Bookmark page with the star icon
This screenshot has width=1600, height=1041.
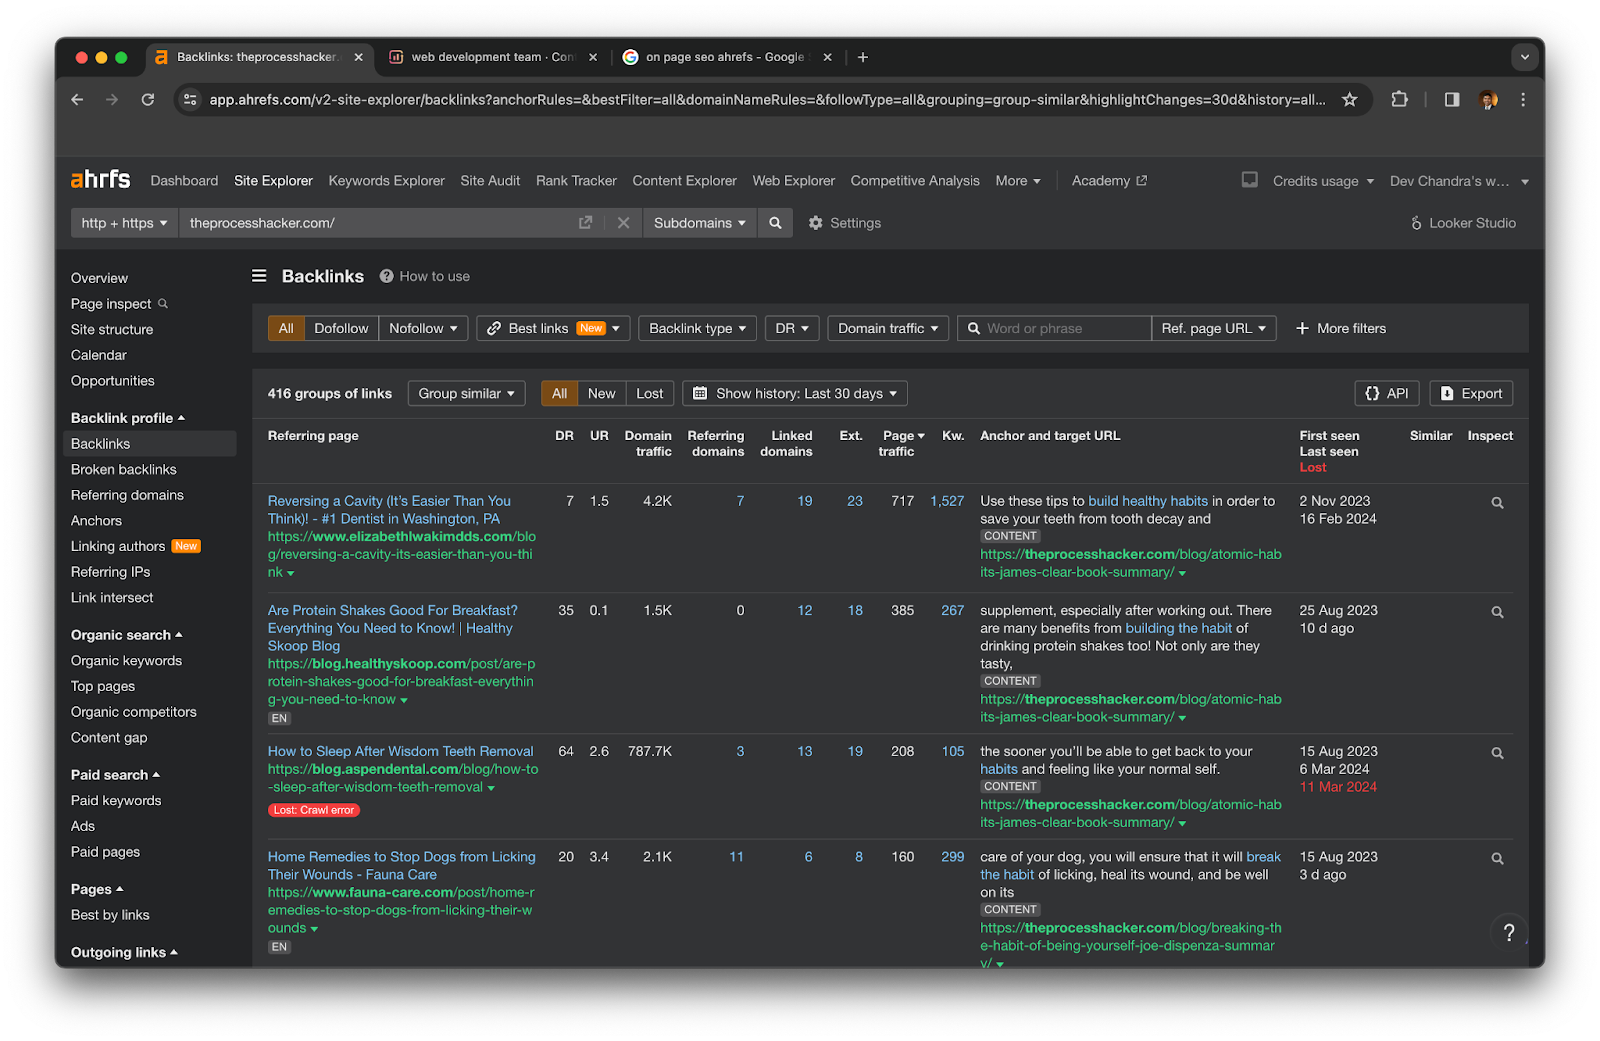coord(1349,99)
